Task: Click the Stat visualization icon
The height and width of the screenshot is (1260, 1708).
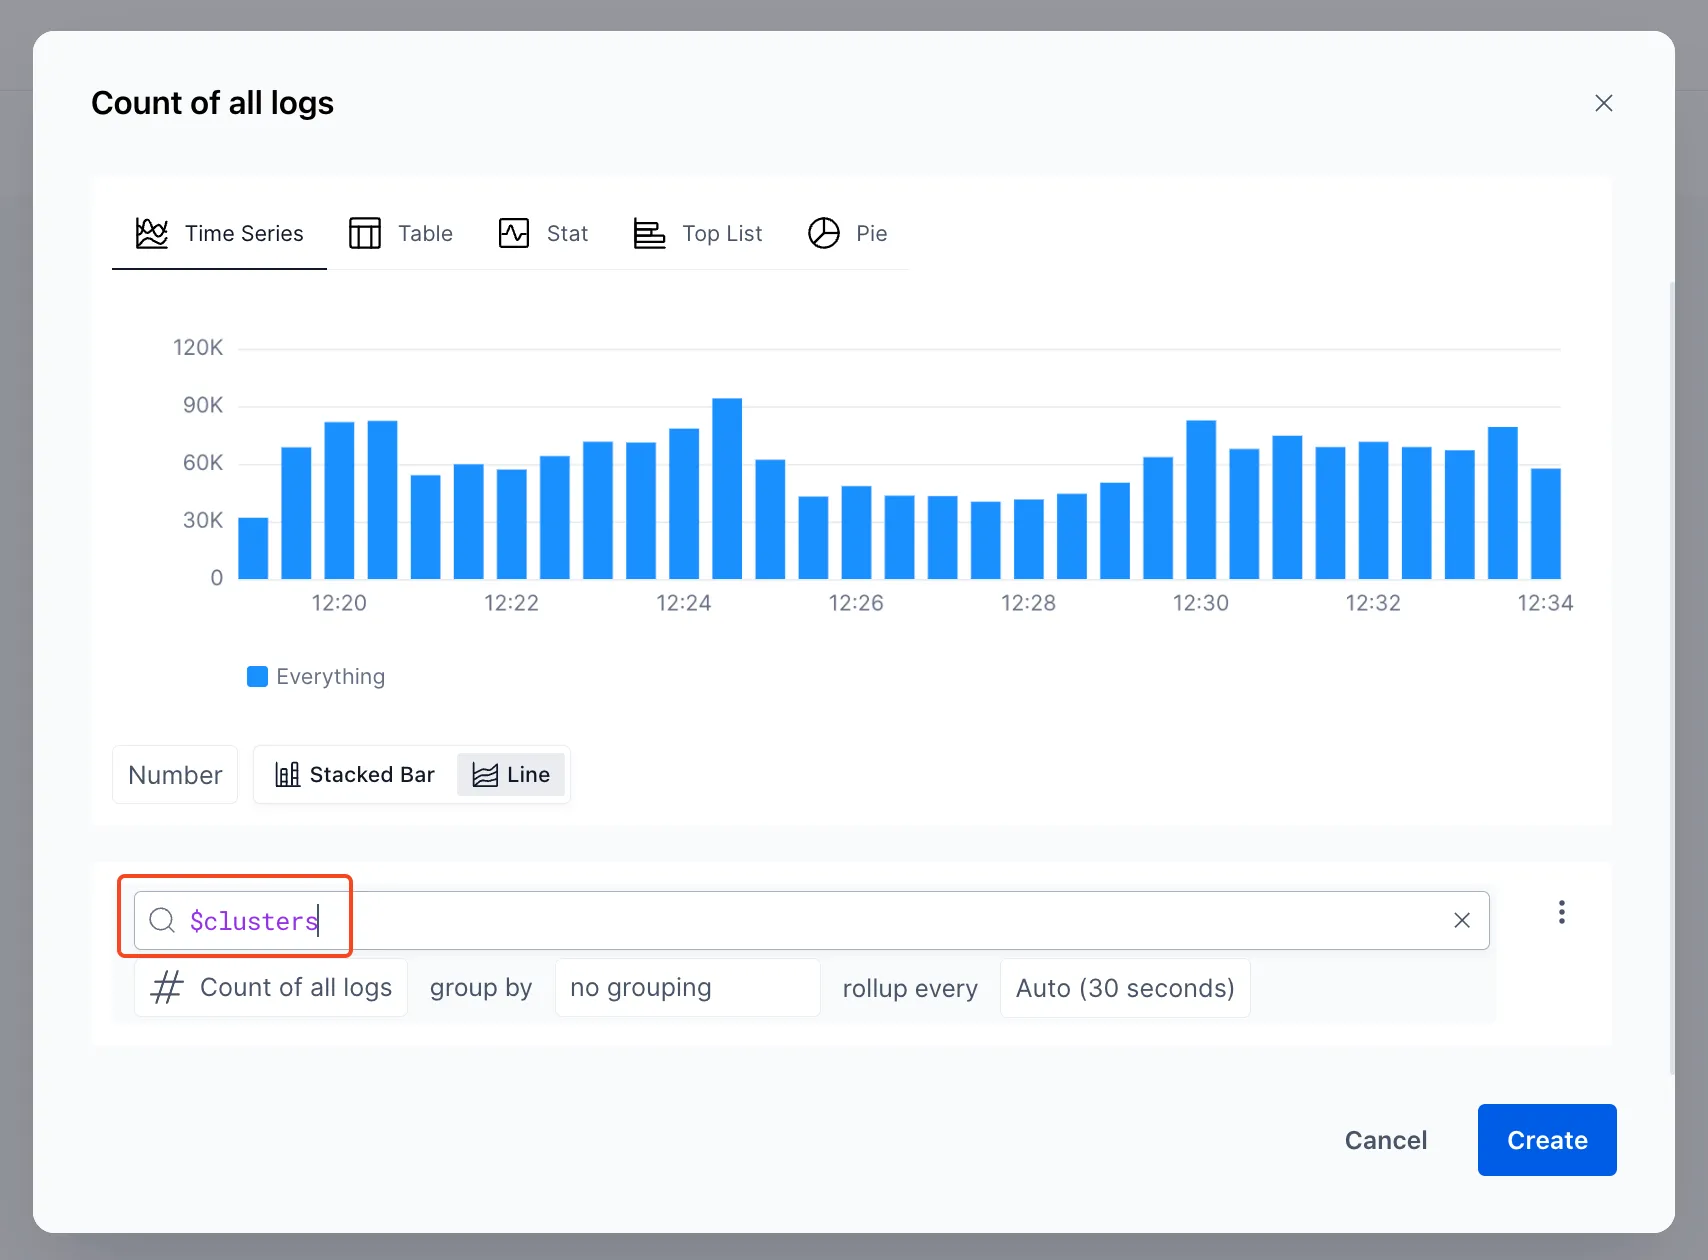Action: (513, 233)
